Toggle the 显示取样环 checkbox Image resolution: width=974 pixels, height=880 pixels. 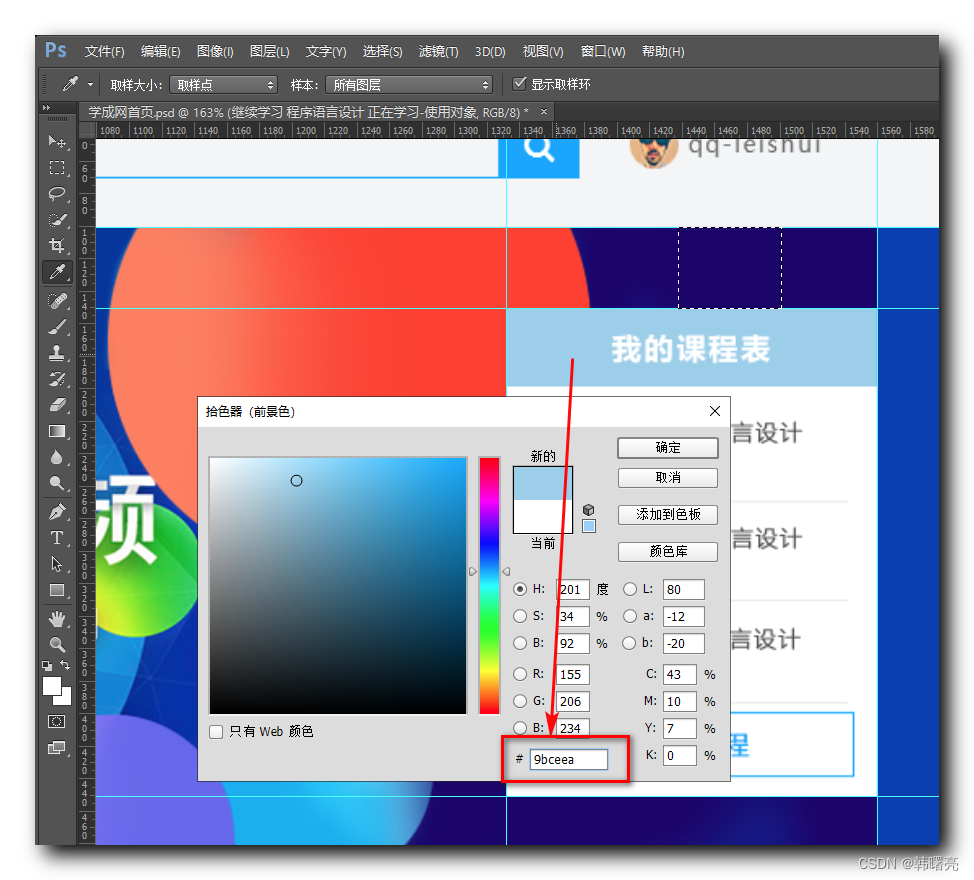519,83
